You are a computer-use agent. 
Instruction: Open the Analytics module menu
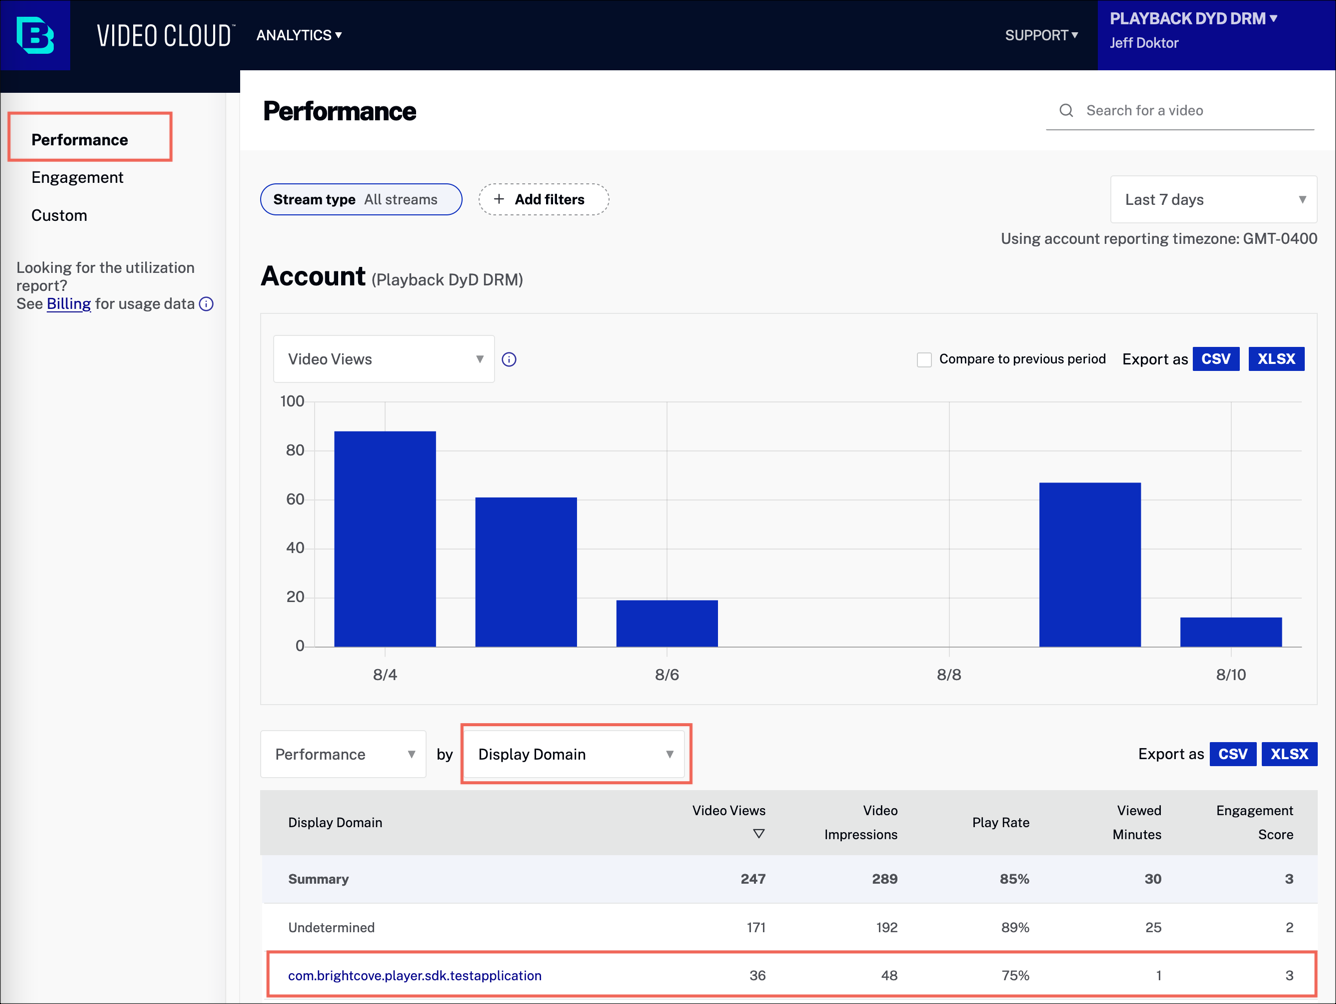click(x=299, y=35)
